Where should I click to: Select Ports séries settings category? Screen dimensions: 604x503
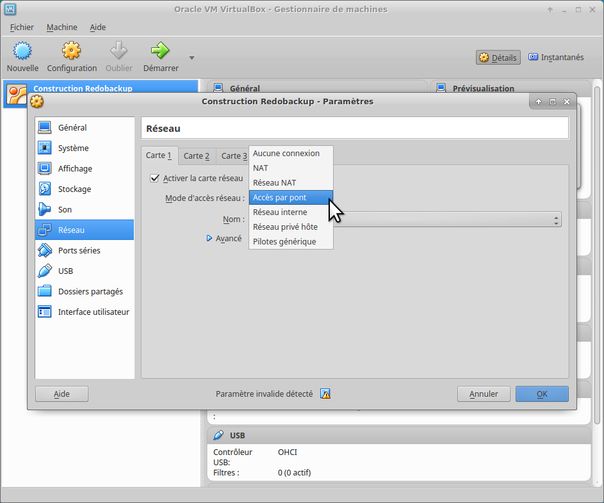84,250
